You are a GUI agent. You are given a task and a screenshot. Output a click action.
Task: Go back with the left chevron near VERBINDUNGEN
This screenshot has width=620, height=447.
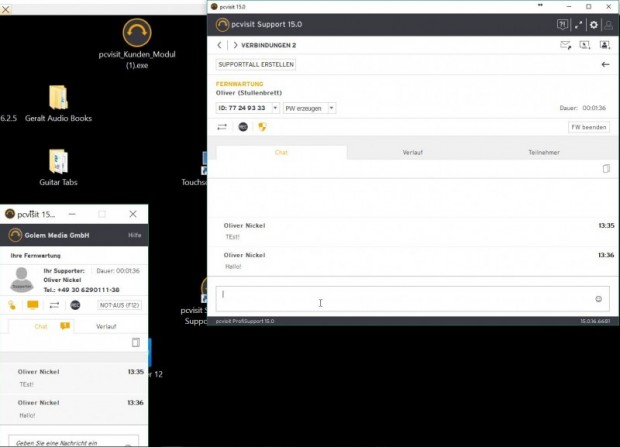tap(219, 45)
